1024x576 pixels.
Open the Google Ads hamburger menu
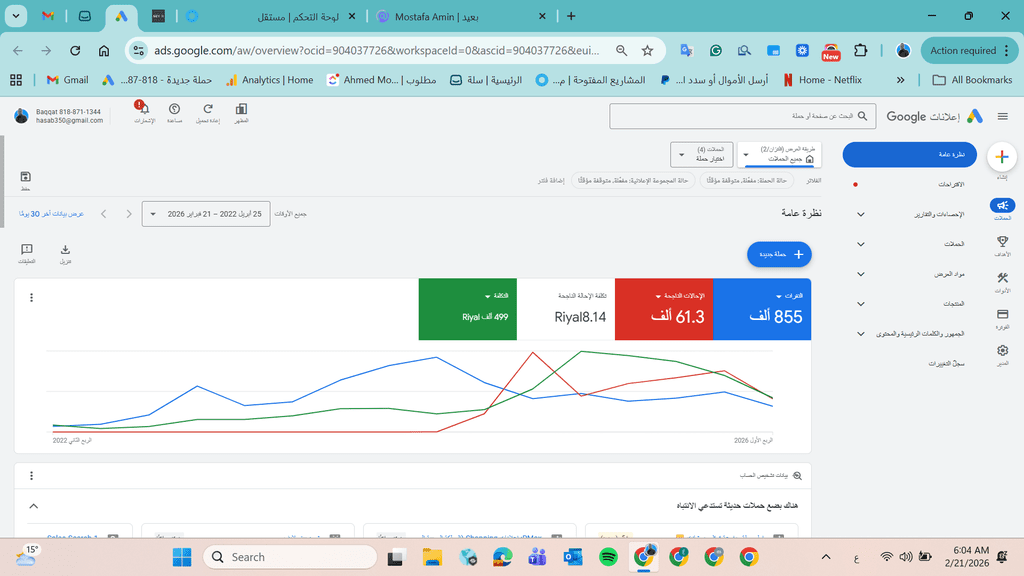click(1002, 116)
